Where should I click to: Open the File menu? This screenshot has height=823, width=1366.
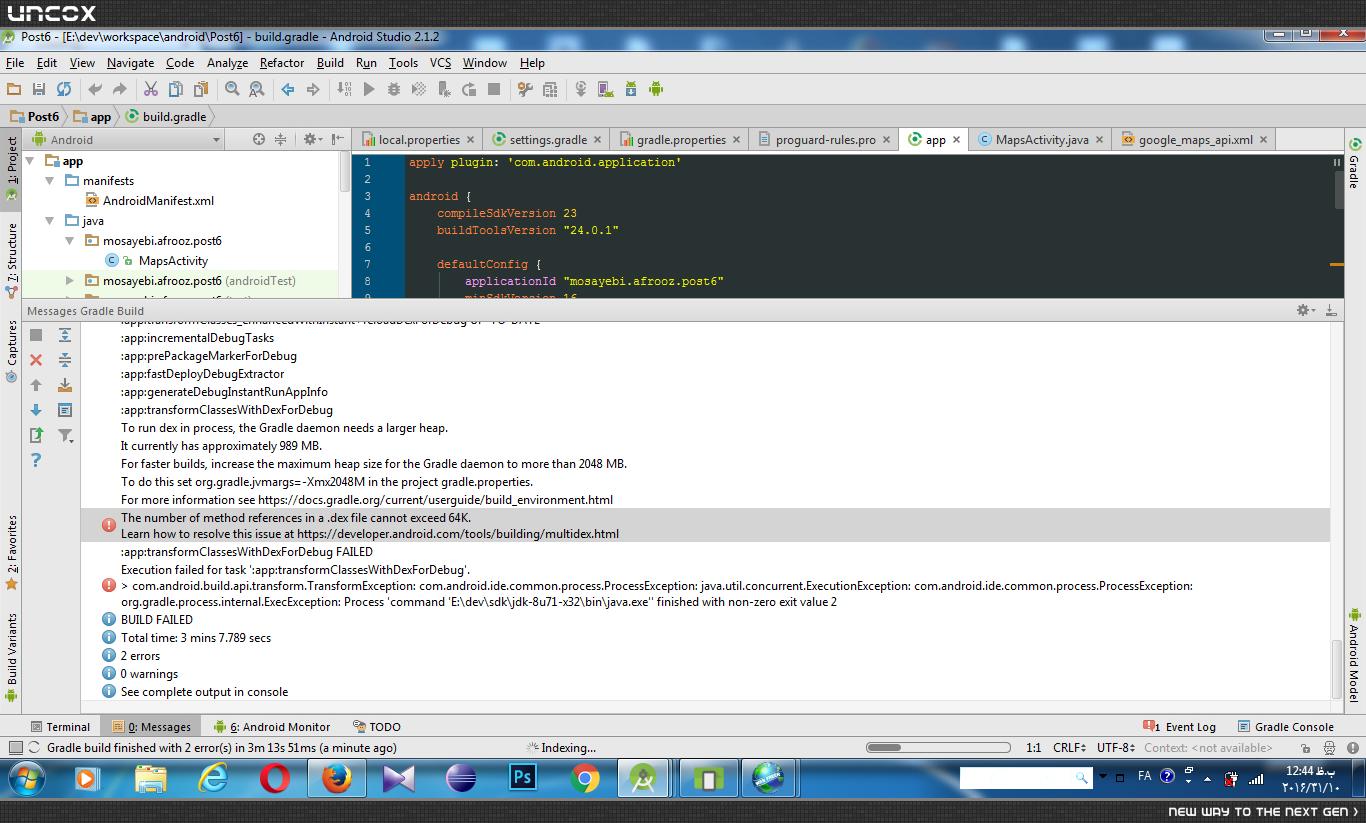[15, 62]
